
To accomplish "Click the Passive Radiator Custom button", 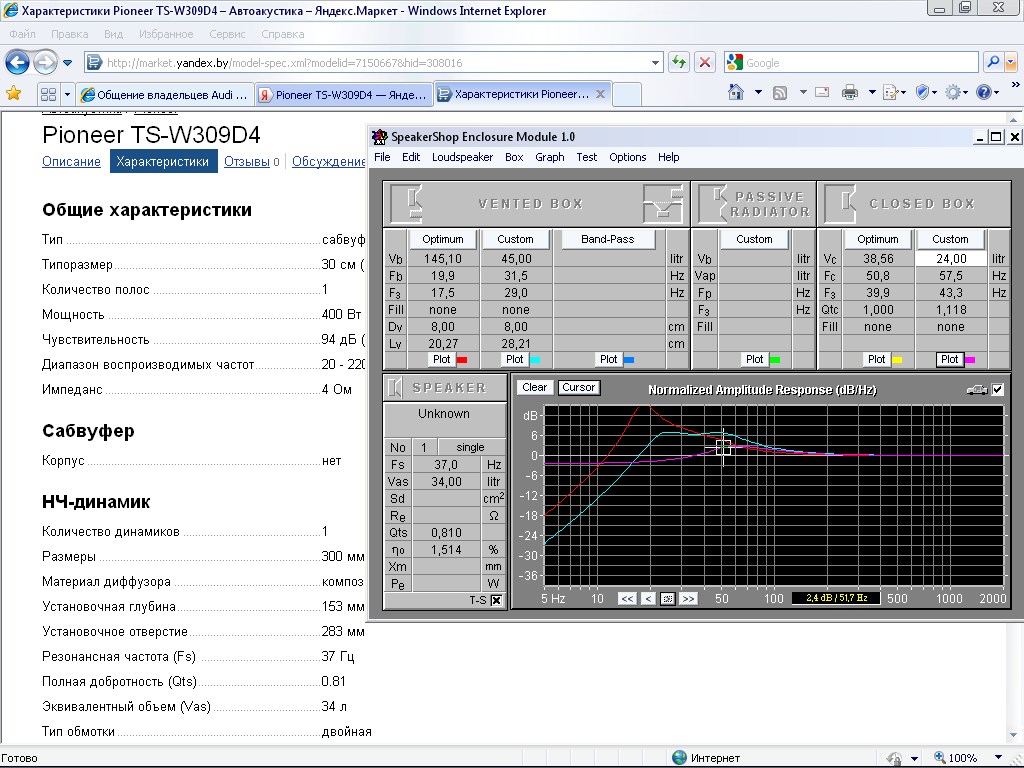I will pyautogui.click(x=754, y=239).
